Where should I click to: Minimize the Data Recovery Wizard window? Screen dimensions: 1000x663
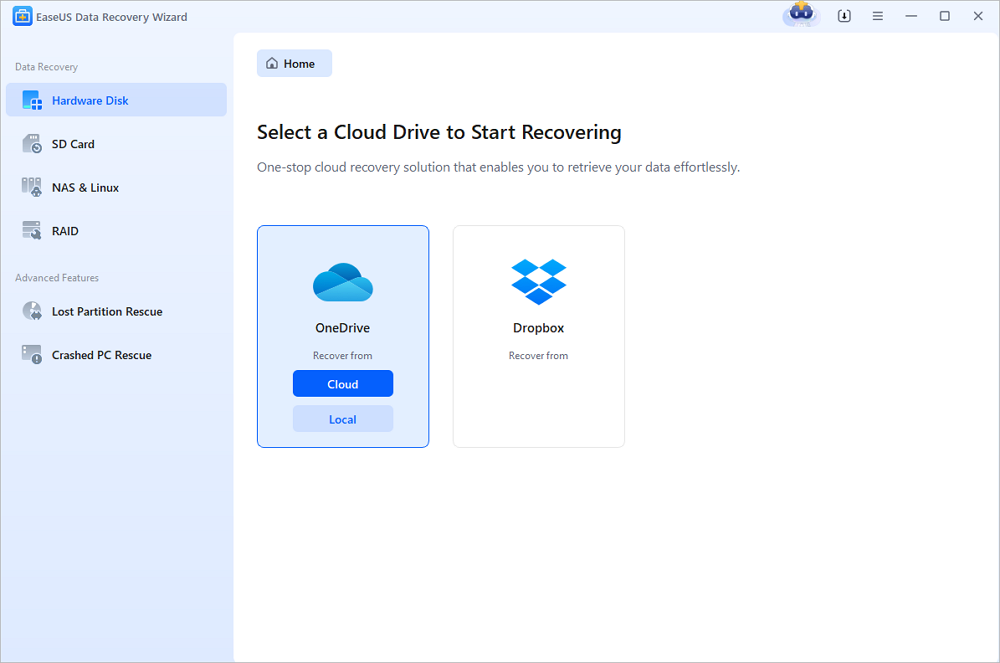click(911, 17)
